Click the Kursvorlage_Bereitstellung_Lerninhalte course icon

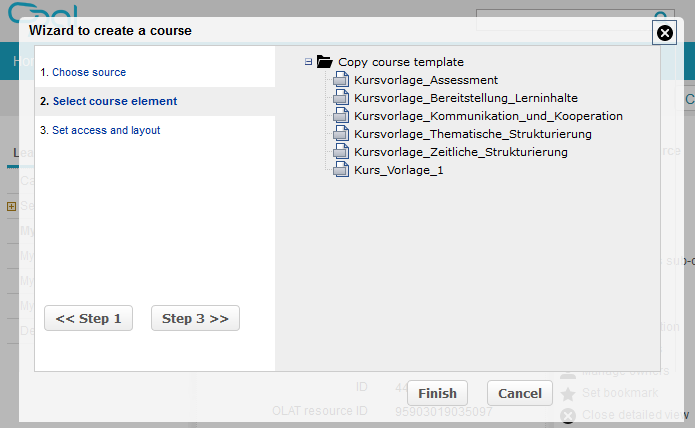341,98
